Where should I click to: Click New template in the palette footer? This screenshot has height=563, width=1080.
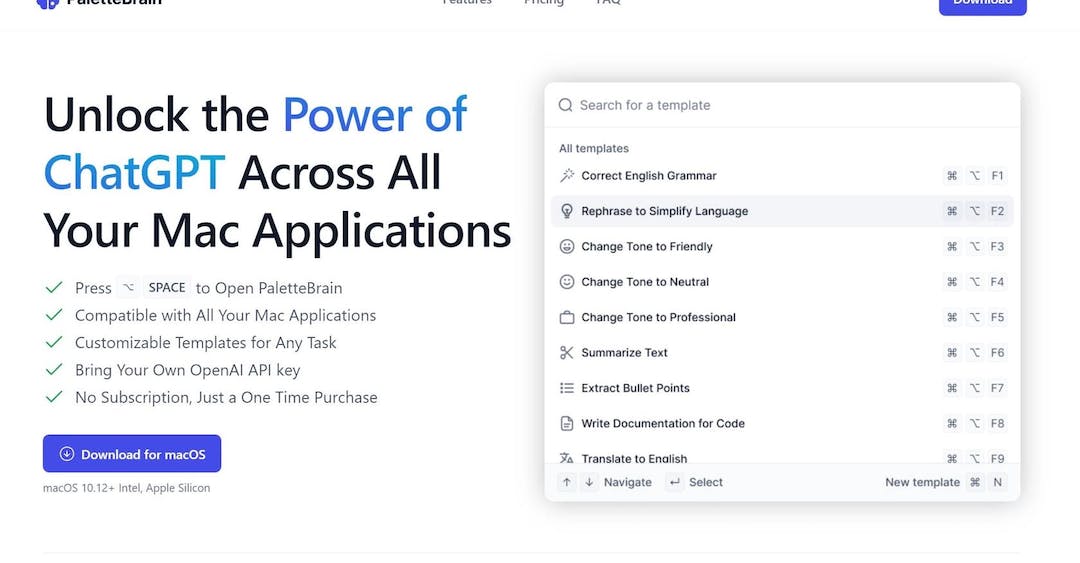point(922,482)
